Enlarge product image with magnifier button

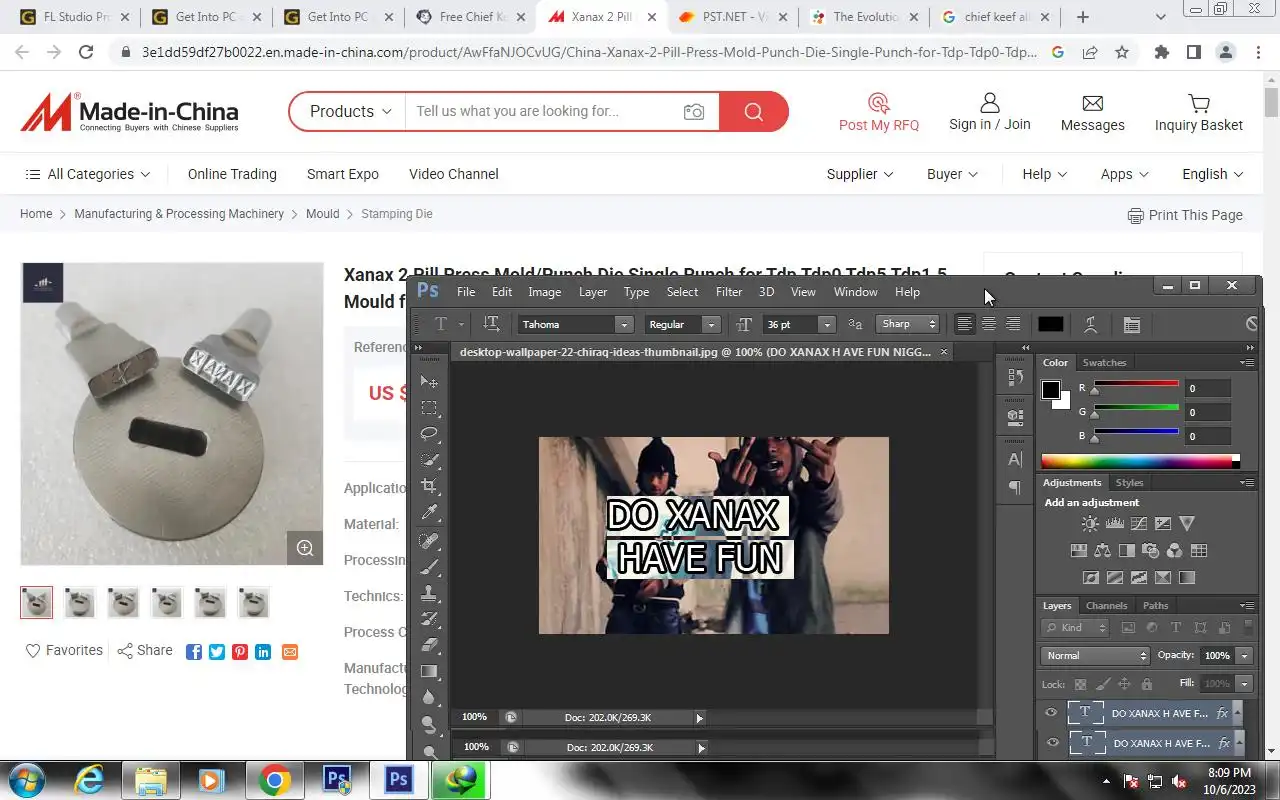click(305, 547)
